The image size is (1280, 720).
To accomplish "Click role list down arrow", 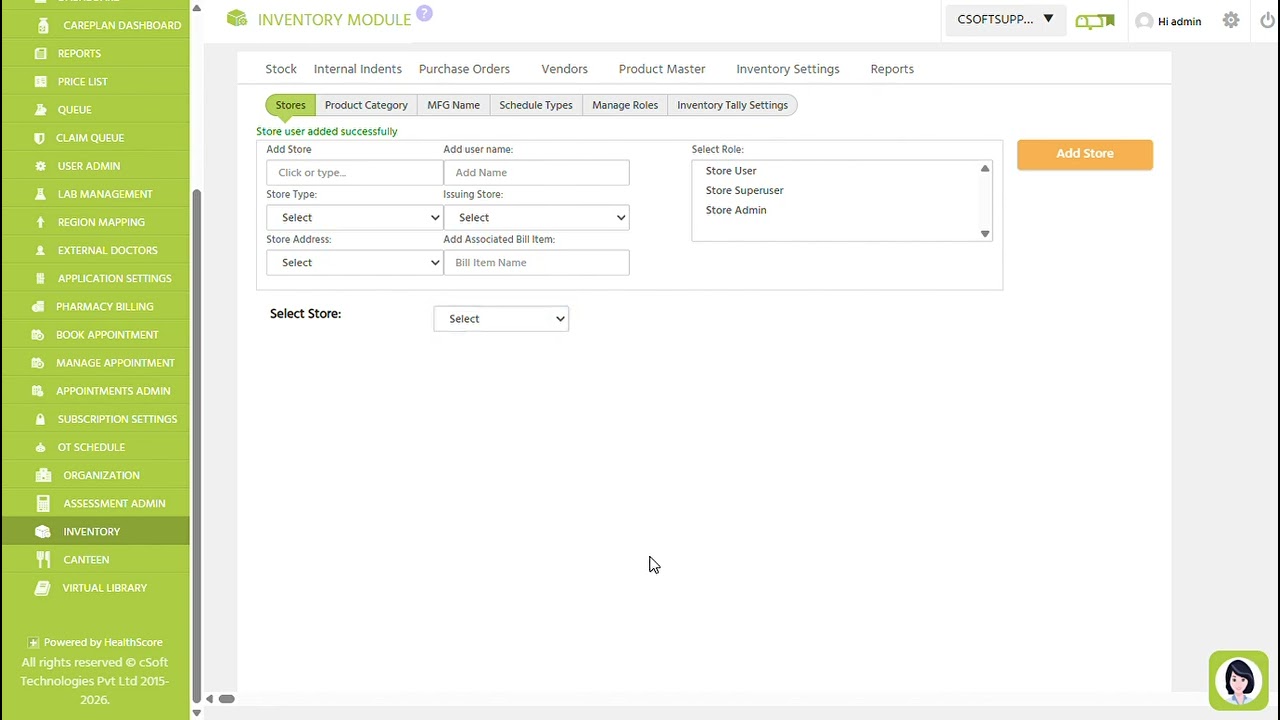I will click(x=985, y=234).
